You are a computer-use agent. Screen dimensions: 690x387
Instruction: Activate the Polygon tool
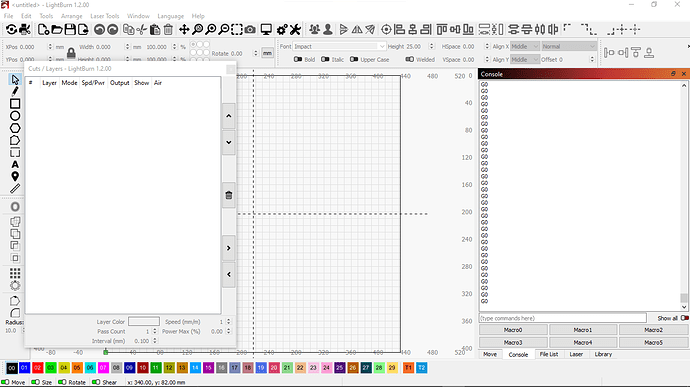[15, 128]
